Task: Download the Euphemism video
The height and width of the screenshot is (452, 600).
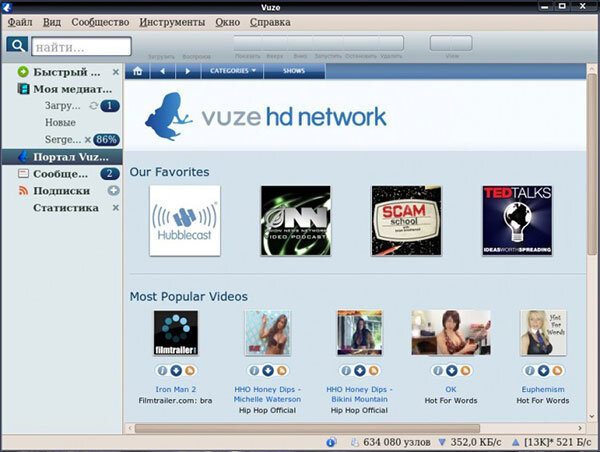Action: coord(543,370)
